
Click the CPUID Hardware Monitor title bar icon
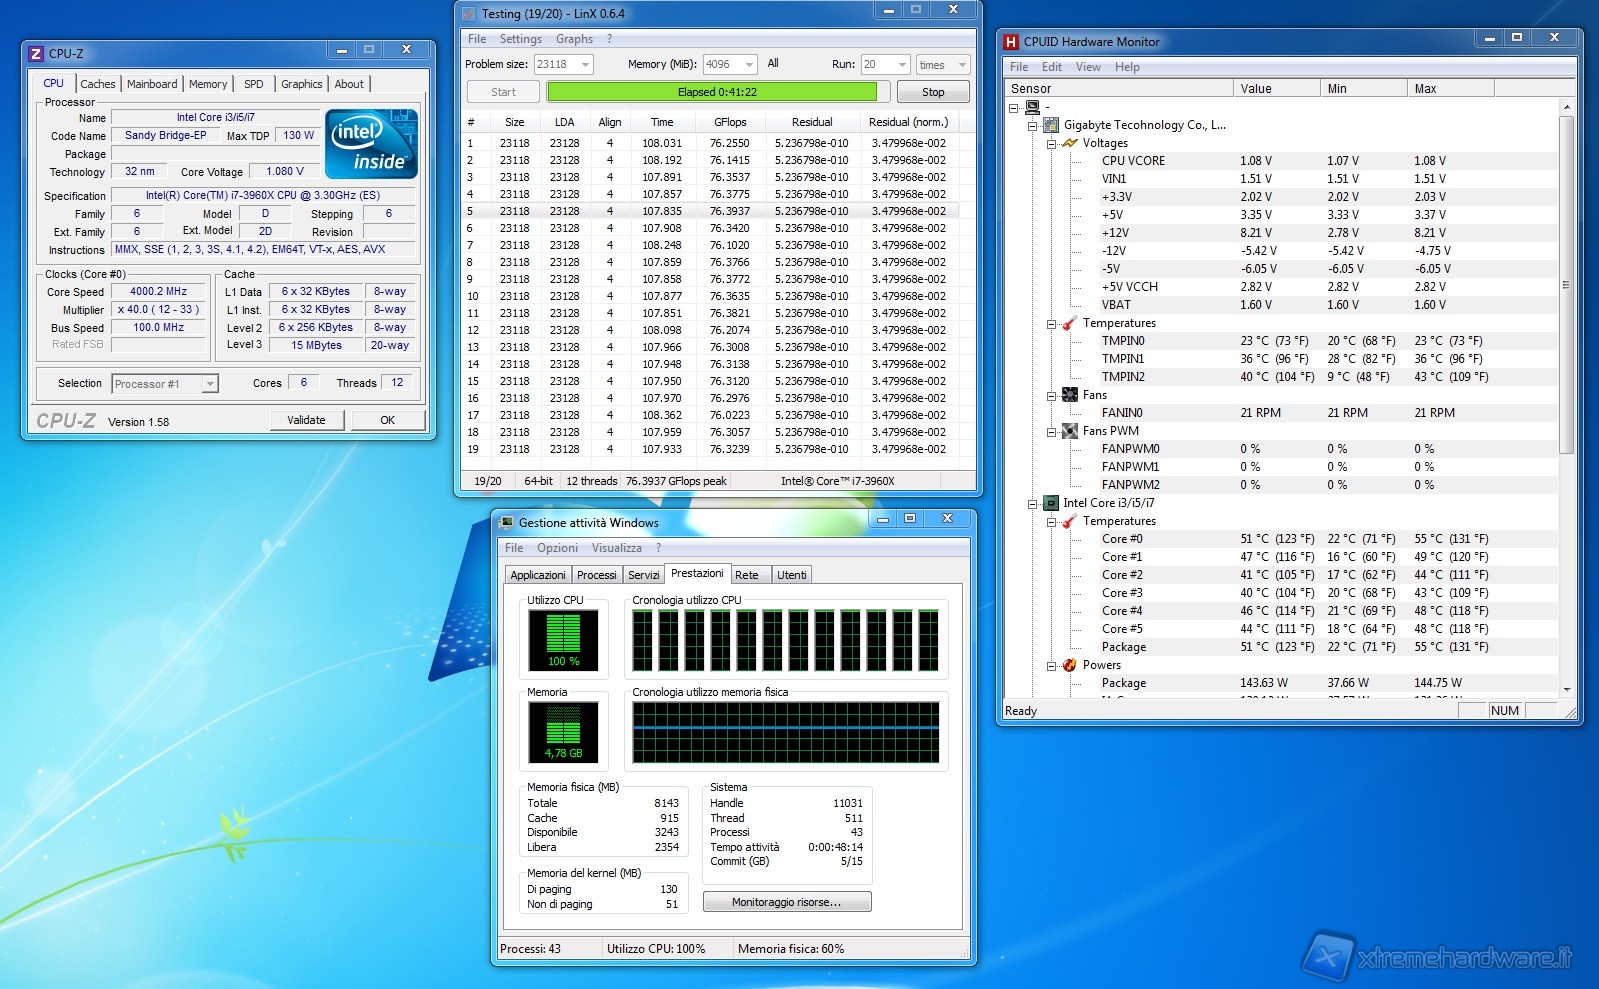click(x=1011, y=42)
